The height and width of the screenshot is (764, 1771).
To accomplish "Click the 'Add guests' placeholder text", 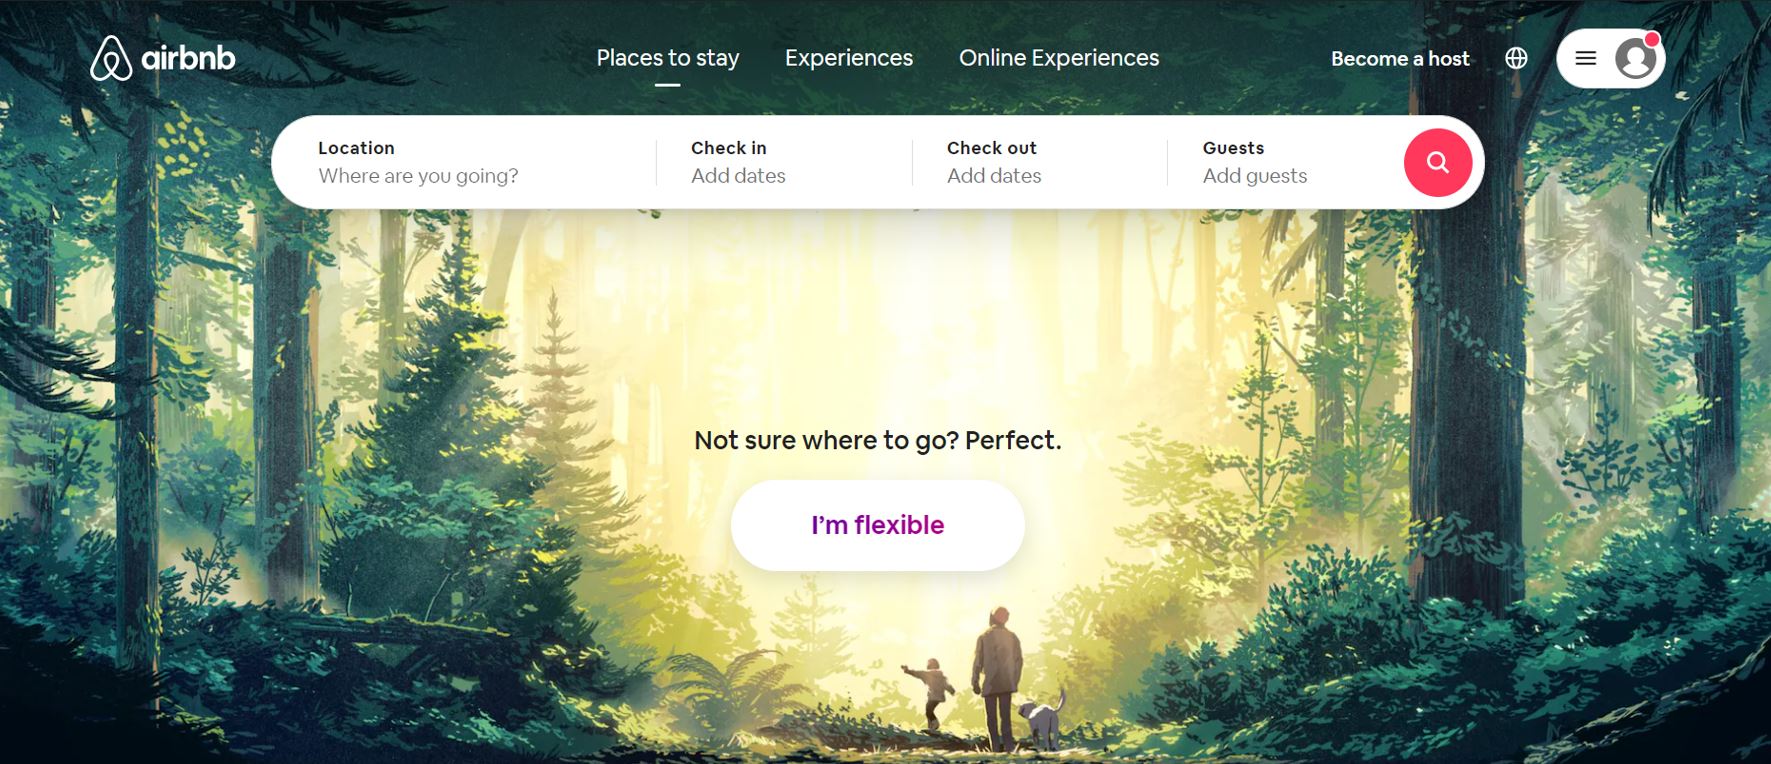I will [1255, 176].
